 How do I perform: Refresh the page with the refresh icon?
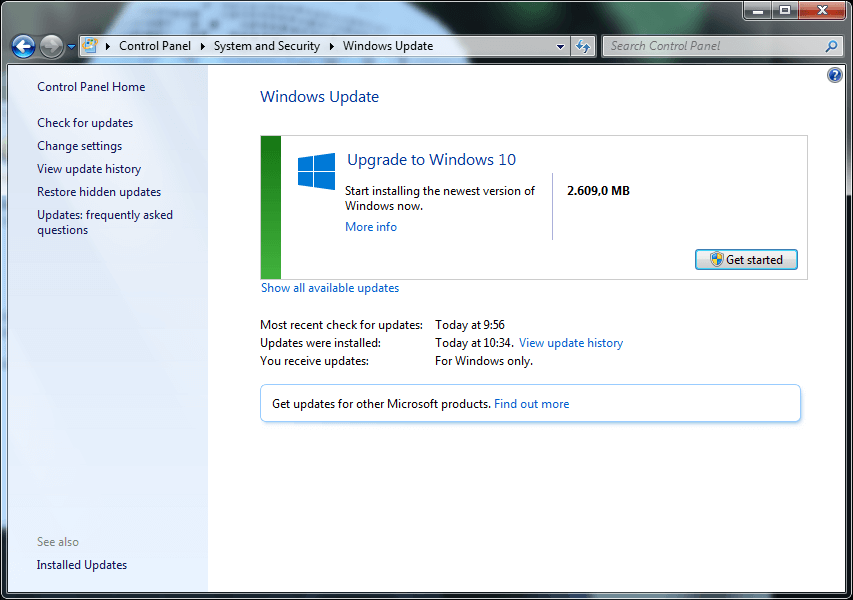583,47
